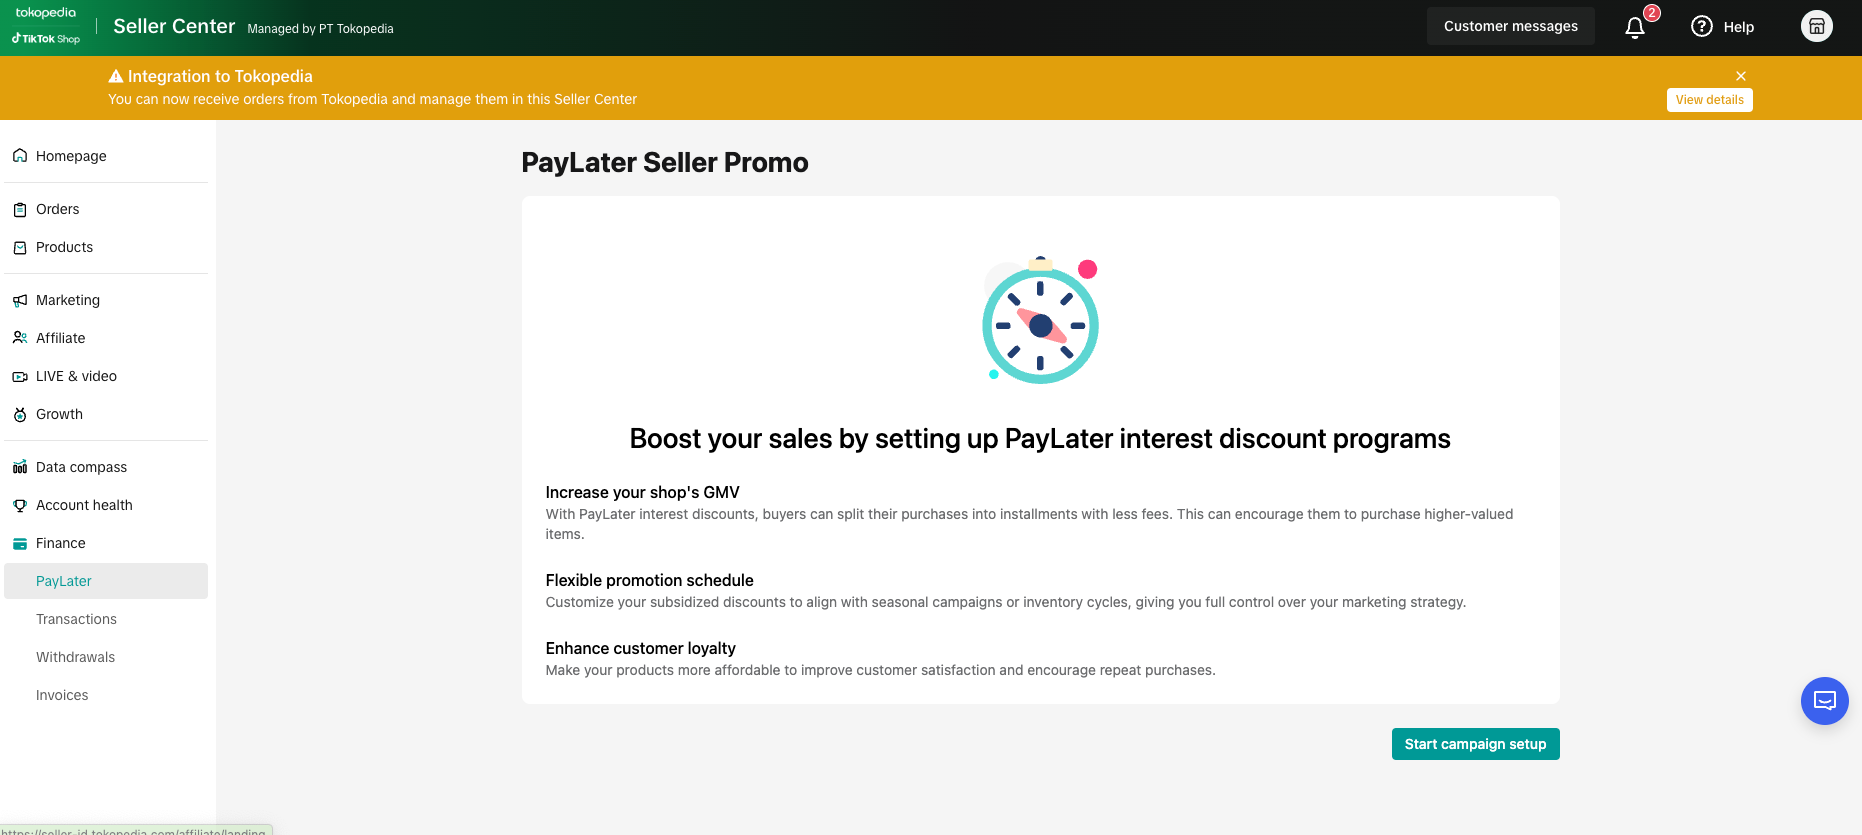Viewport: 1862px width, 835px height.
Task: Click the Account health trophy icon
Action: pyautogui.click(x=20, y=506)
